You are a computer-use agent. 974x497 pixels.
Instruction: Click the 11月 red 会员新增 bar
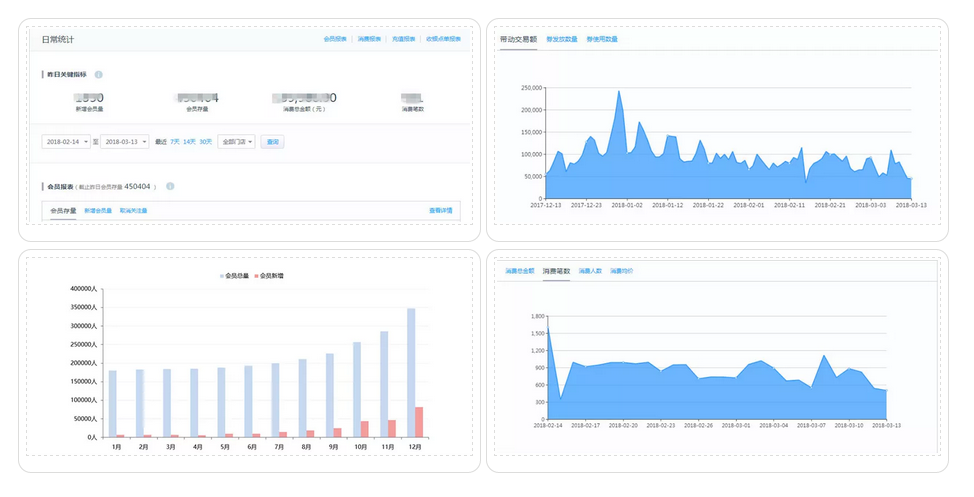tap(392, 429)
